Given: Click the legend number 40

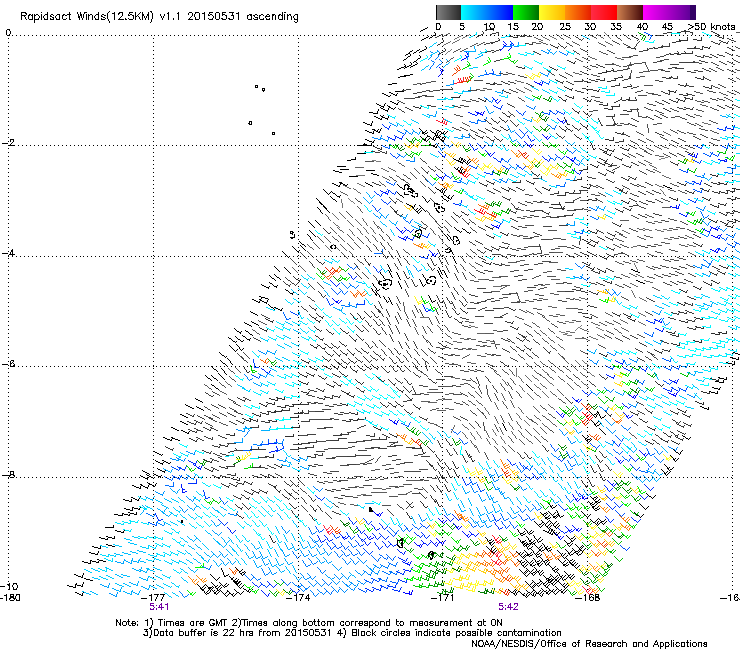Looking at the screenshot, I should (642, 27).
